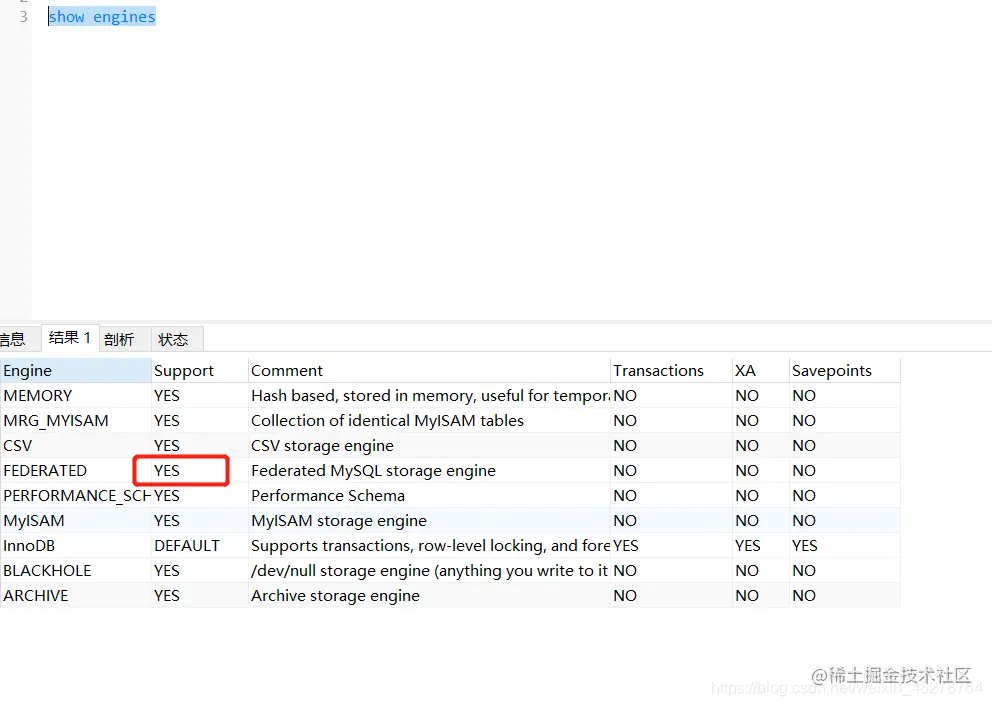This screenshot has height=706, width=992.
Task: Click the YES Savepoints cell for InnoDB
Action: [845, 545]
